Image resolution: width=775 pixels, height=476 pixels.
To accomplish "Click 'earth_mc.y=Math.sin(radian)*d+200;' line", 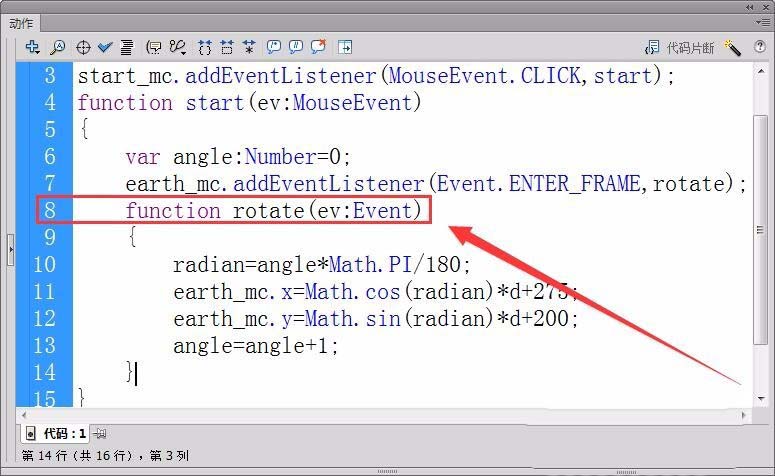I will coord(376,318).
